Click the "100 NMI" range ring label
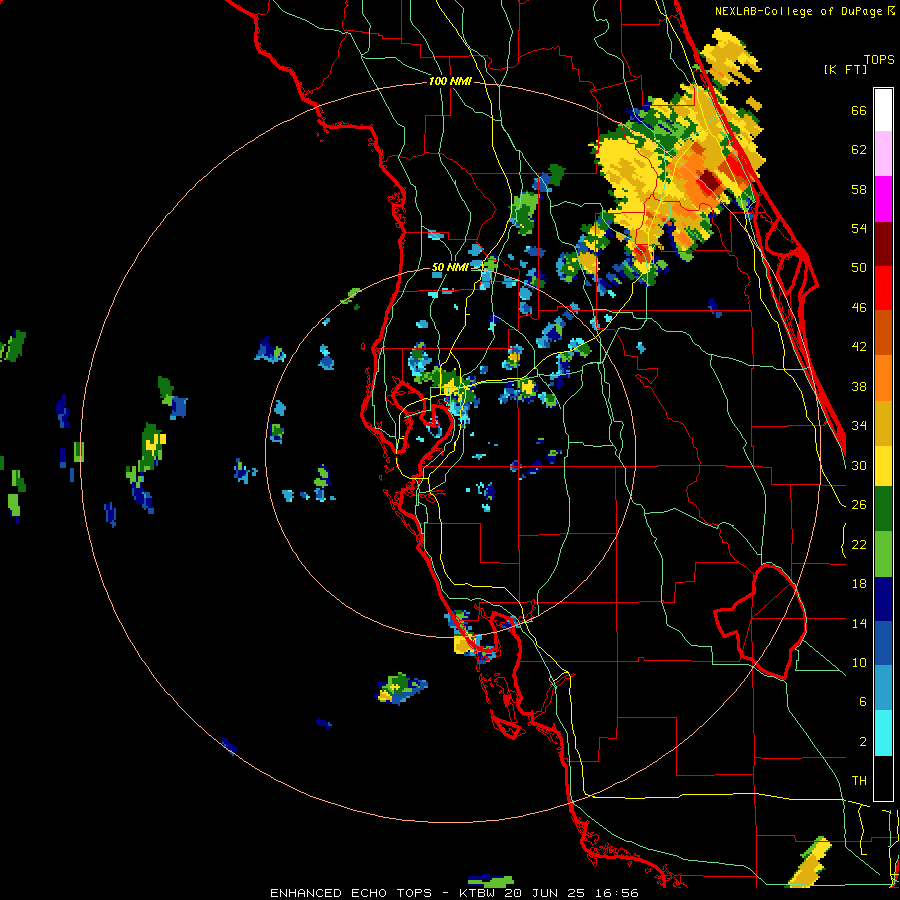The height and width of the screenshot is (900, 900). tap(450, 81)
